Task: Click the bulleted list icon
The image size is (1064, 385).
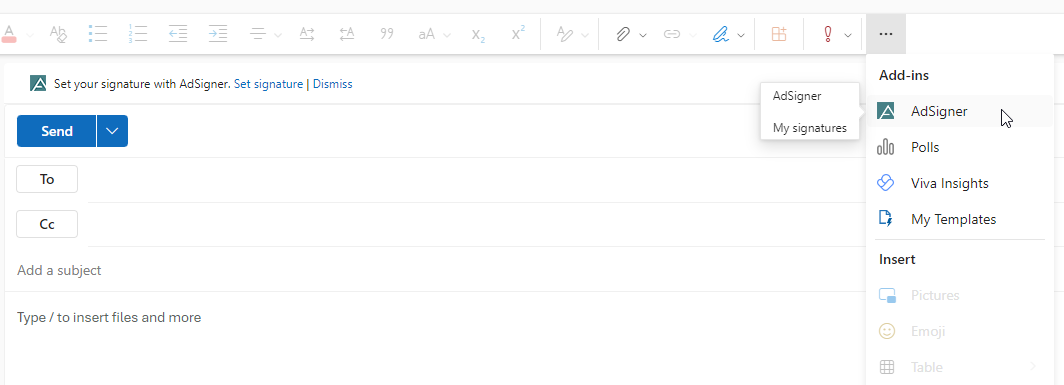Action: tap(98, 34)
